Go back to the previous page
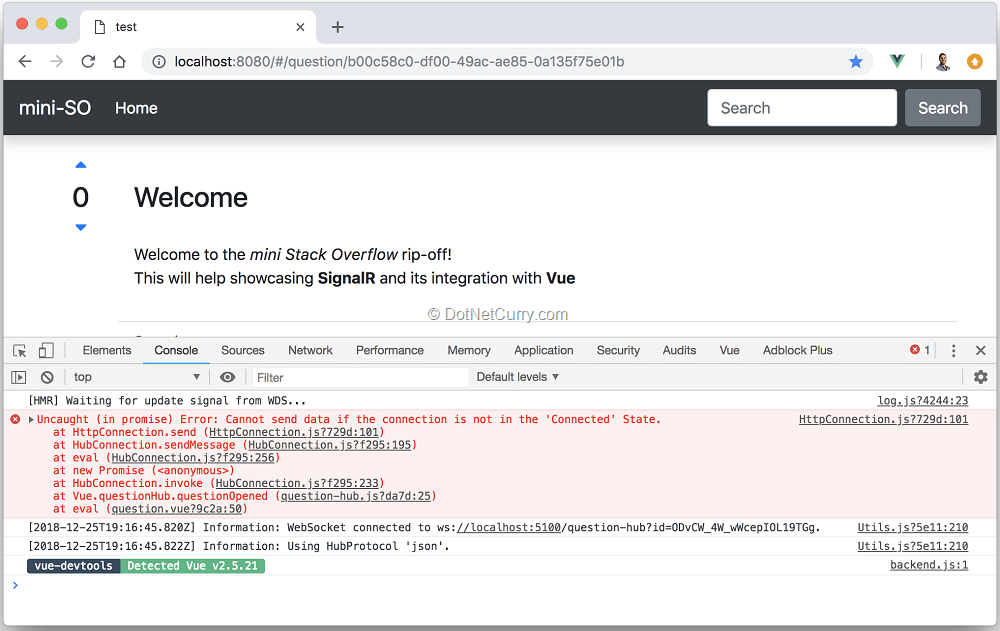Screen dimensions: 1000x631 [x=25, y=61]
